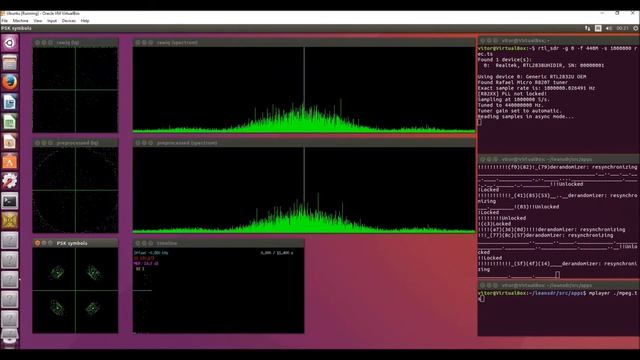Open the session power gear menu
Viewport: 640px width, 360px height.
[x=636, y=28]
